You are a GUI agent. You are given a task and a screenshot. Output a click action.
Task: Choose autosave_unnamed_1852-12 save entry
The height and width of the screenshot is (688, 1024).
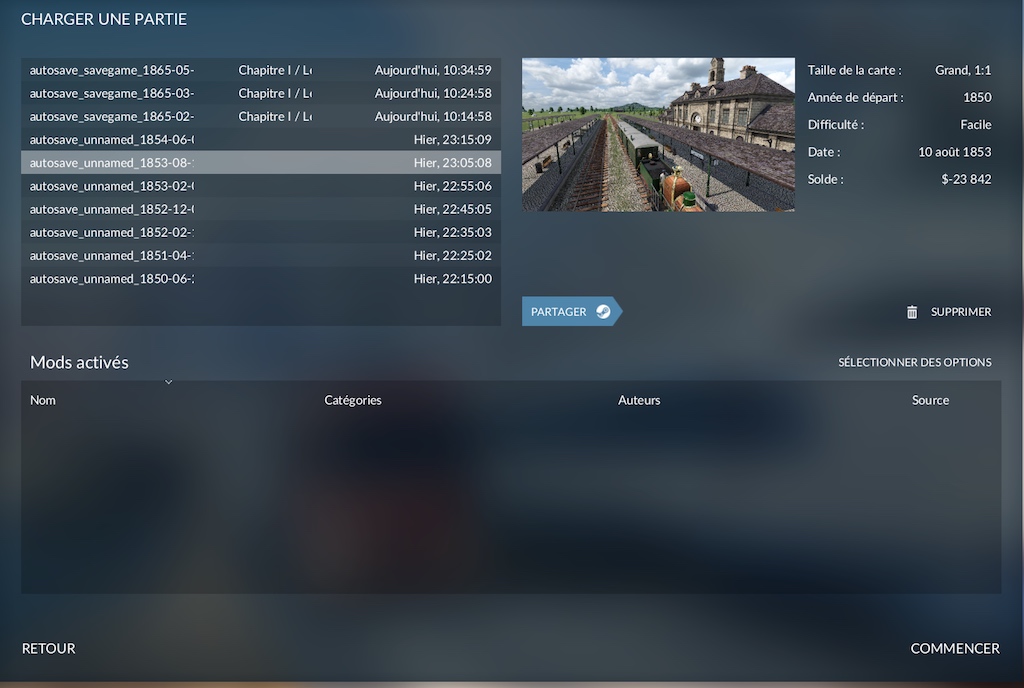coord(261,209)
